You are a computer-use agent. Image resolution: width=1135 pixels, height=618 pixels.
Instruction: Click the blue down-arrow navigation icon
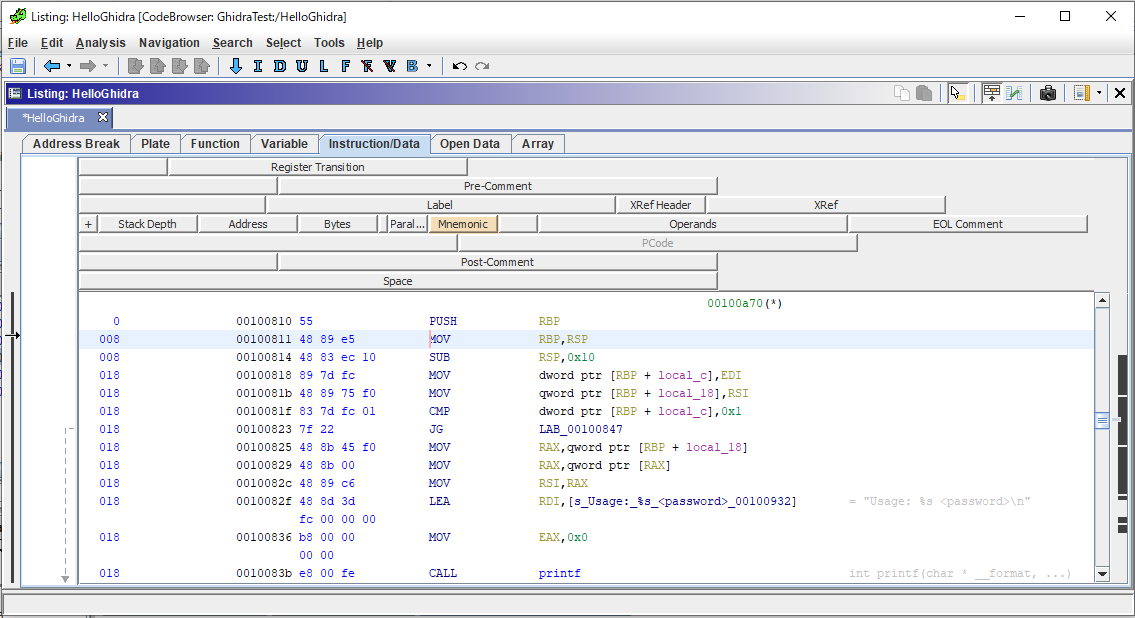tap(236, 66)
